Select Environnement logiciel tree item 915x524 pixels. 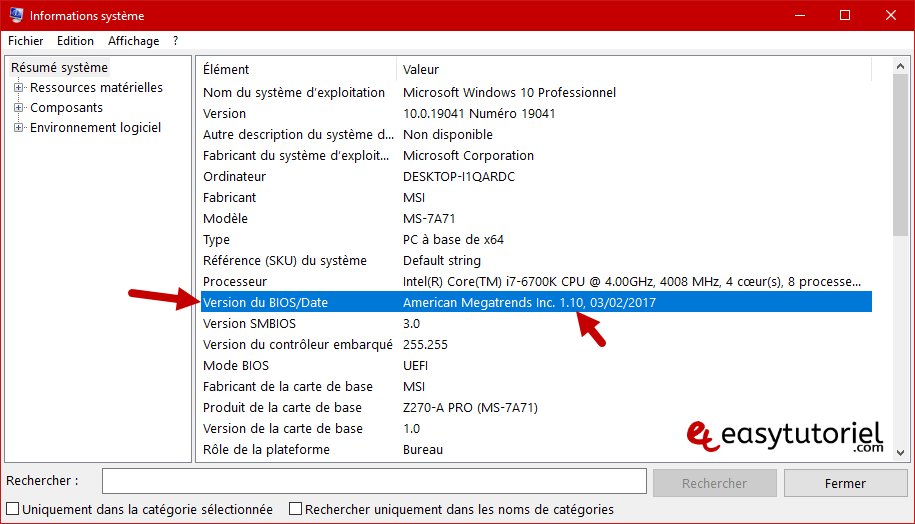95,127
